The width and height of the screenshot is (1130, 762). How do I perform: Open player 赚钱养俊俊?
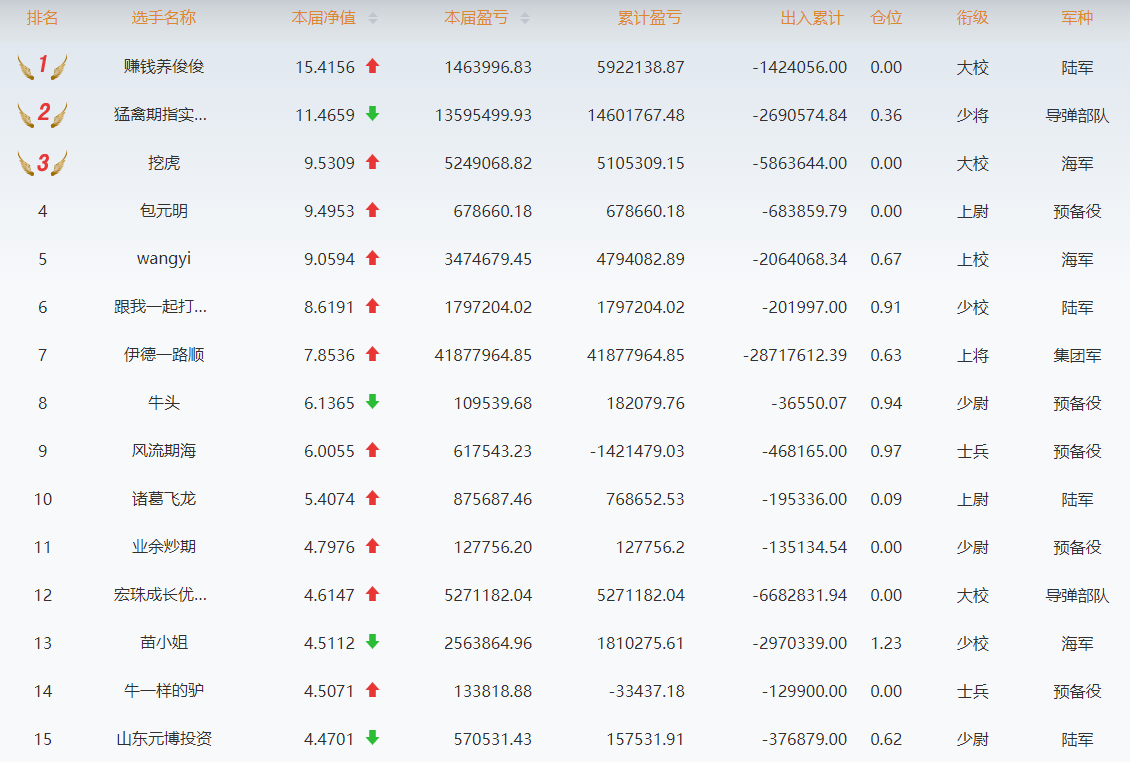[164, 67]
